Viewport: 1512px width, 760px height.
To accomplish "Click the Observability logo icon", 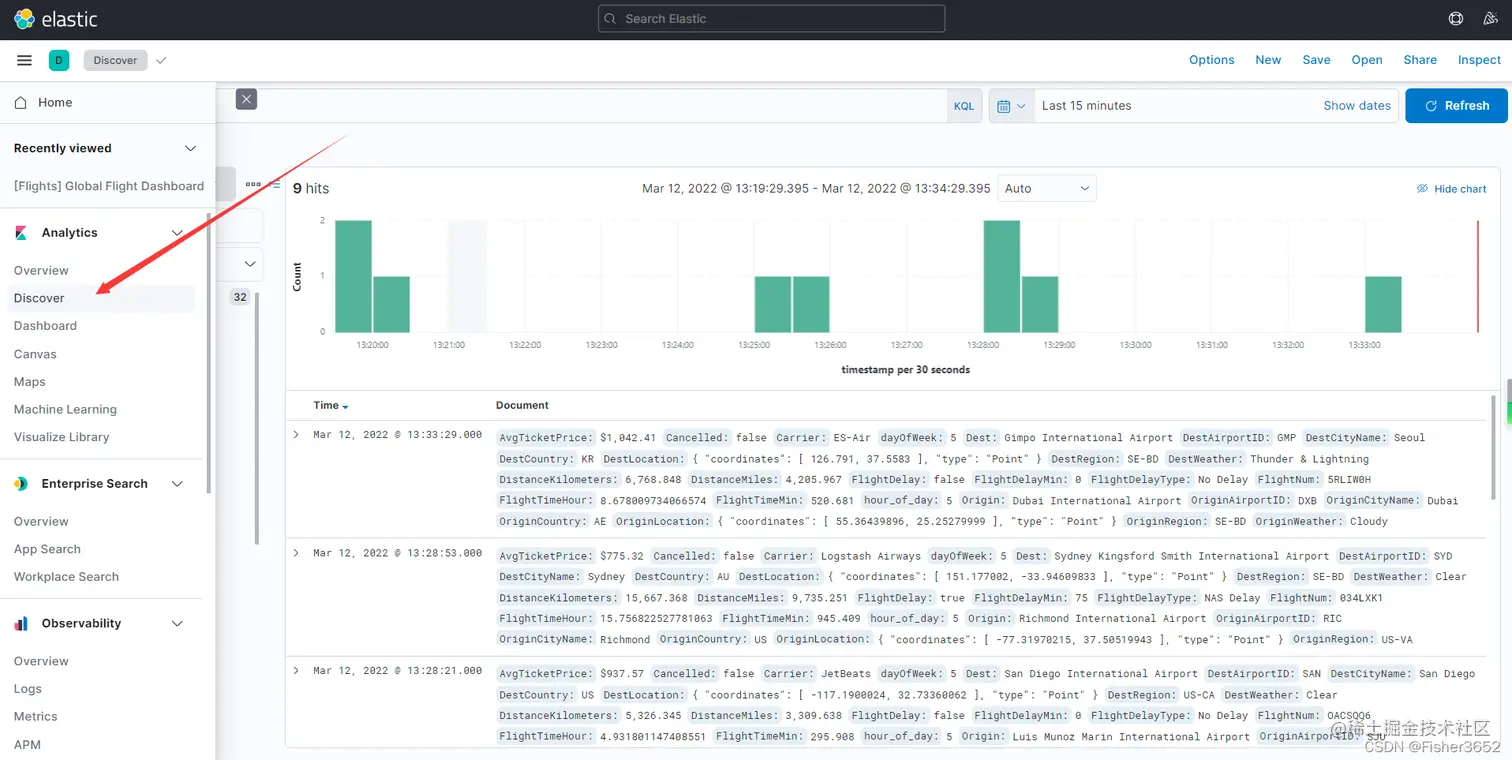I will [x=21, y=623].
